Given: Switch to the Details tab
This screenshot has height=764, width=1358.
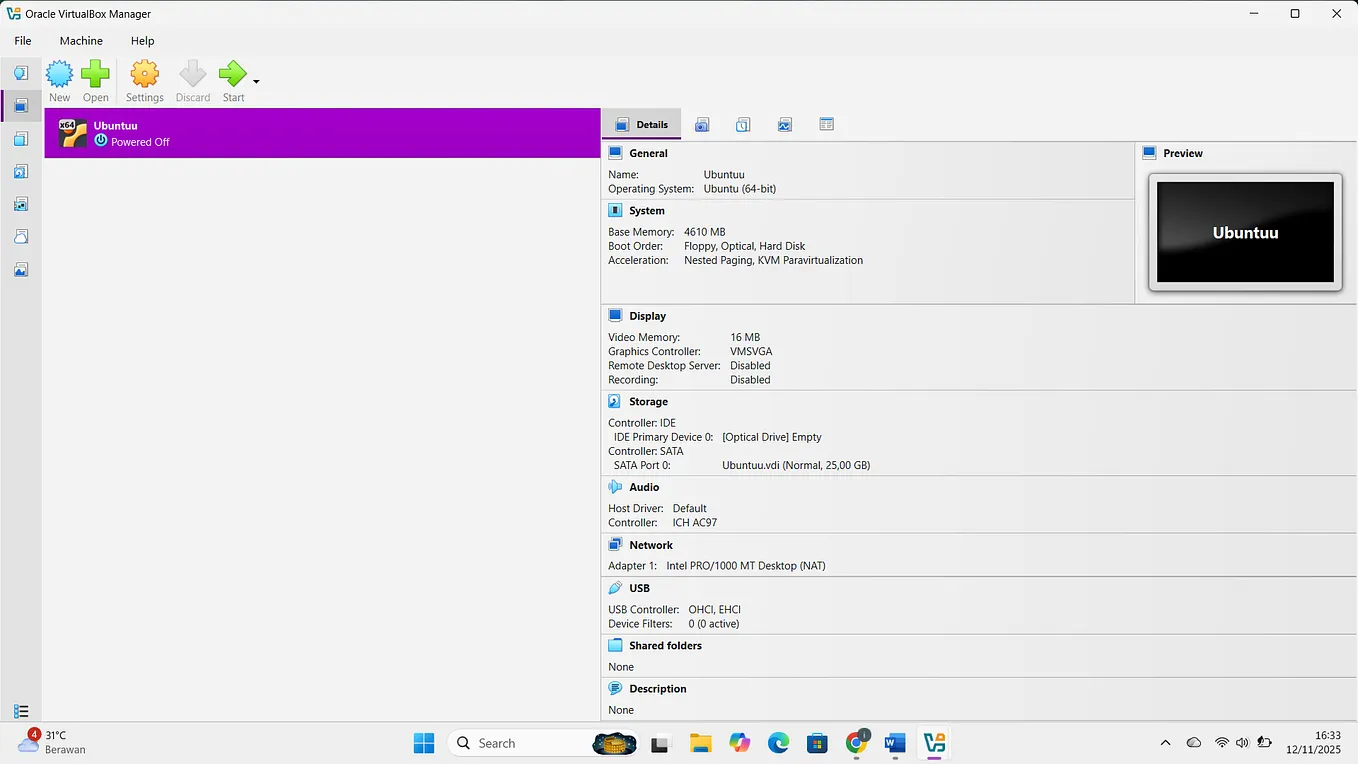Looking at the screenshot, I should 642,124.
